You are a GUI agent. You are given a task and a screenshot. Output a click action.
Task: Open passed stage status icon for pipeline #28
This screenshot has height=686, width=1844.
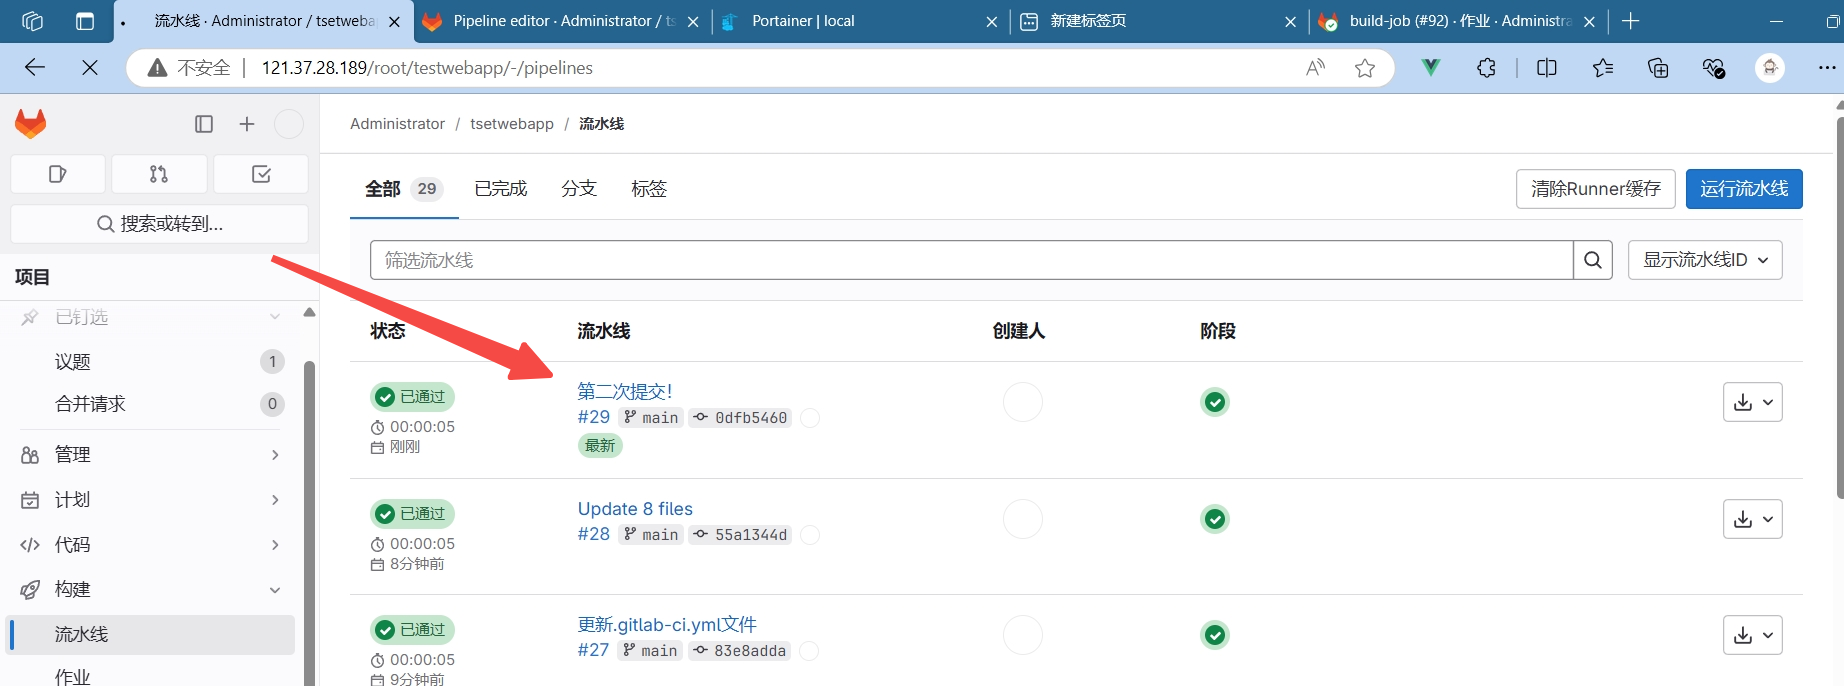tap(1215, 519)
